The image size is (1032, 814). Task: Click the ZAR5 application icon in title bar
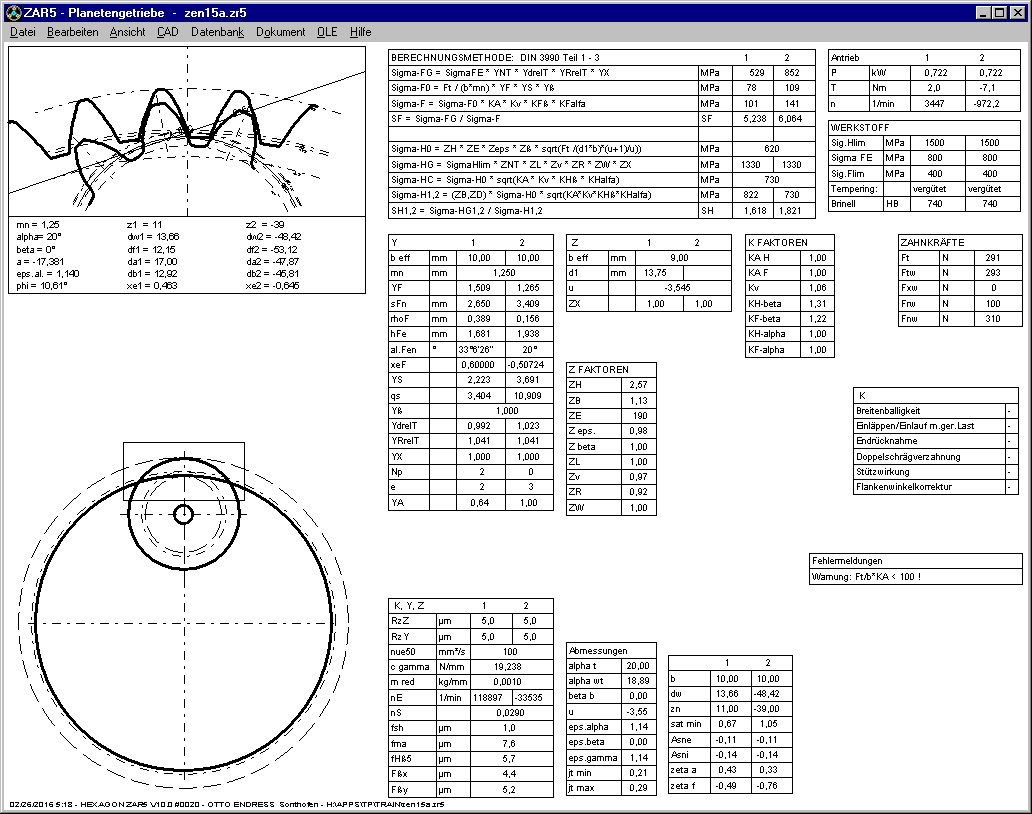point(13,12)
